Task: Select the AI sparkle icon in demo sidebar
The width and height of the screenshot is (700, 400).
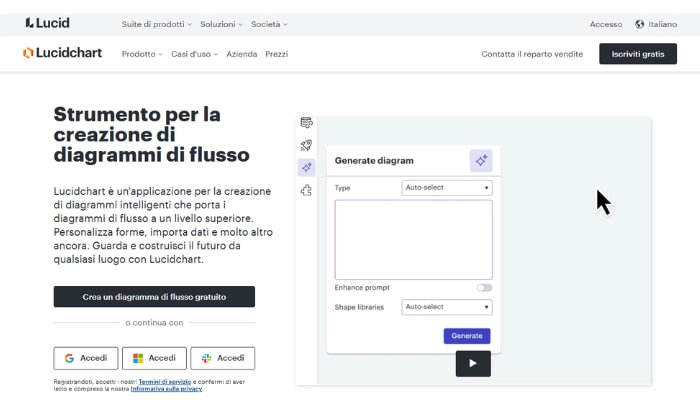Action: coord(306,167)
